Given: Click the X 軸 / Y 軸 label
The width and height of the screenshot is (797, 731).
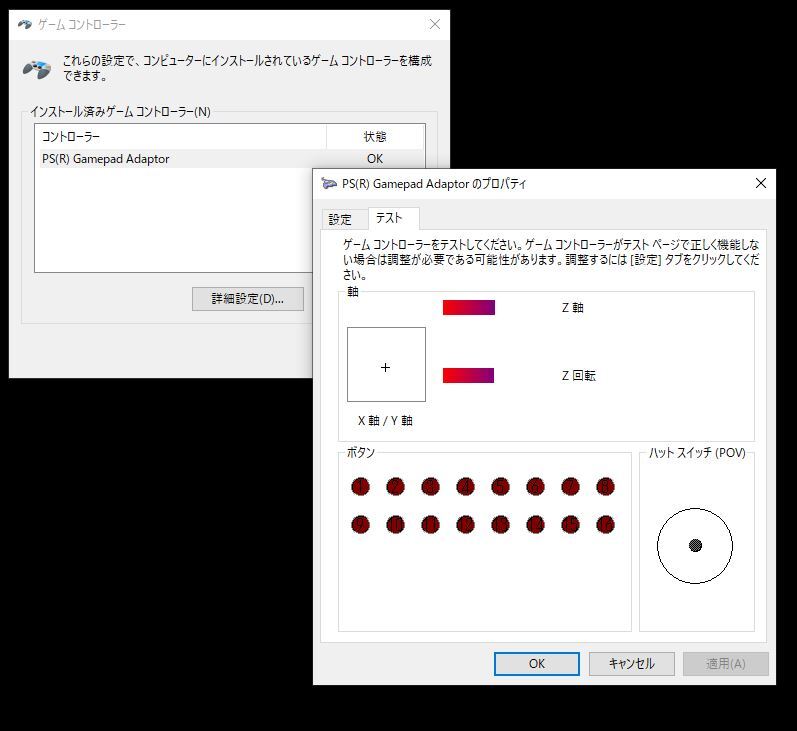Looking at the screenshot, I should tap(385, 421).
